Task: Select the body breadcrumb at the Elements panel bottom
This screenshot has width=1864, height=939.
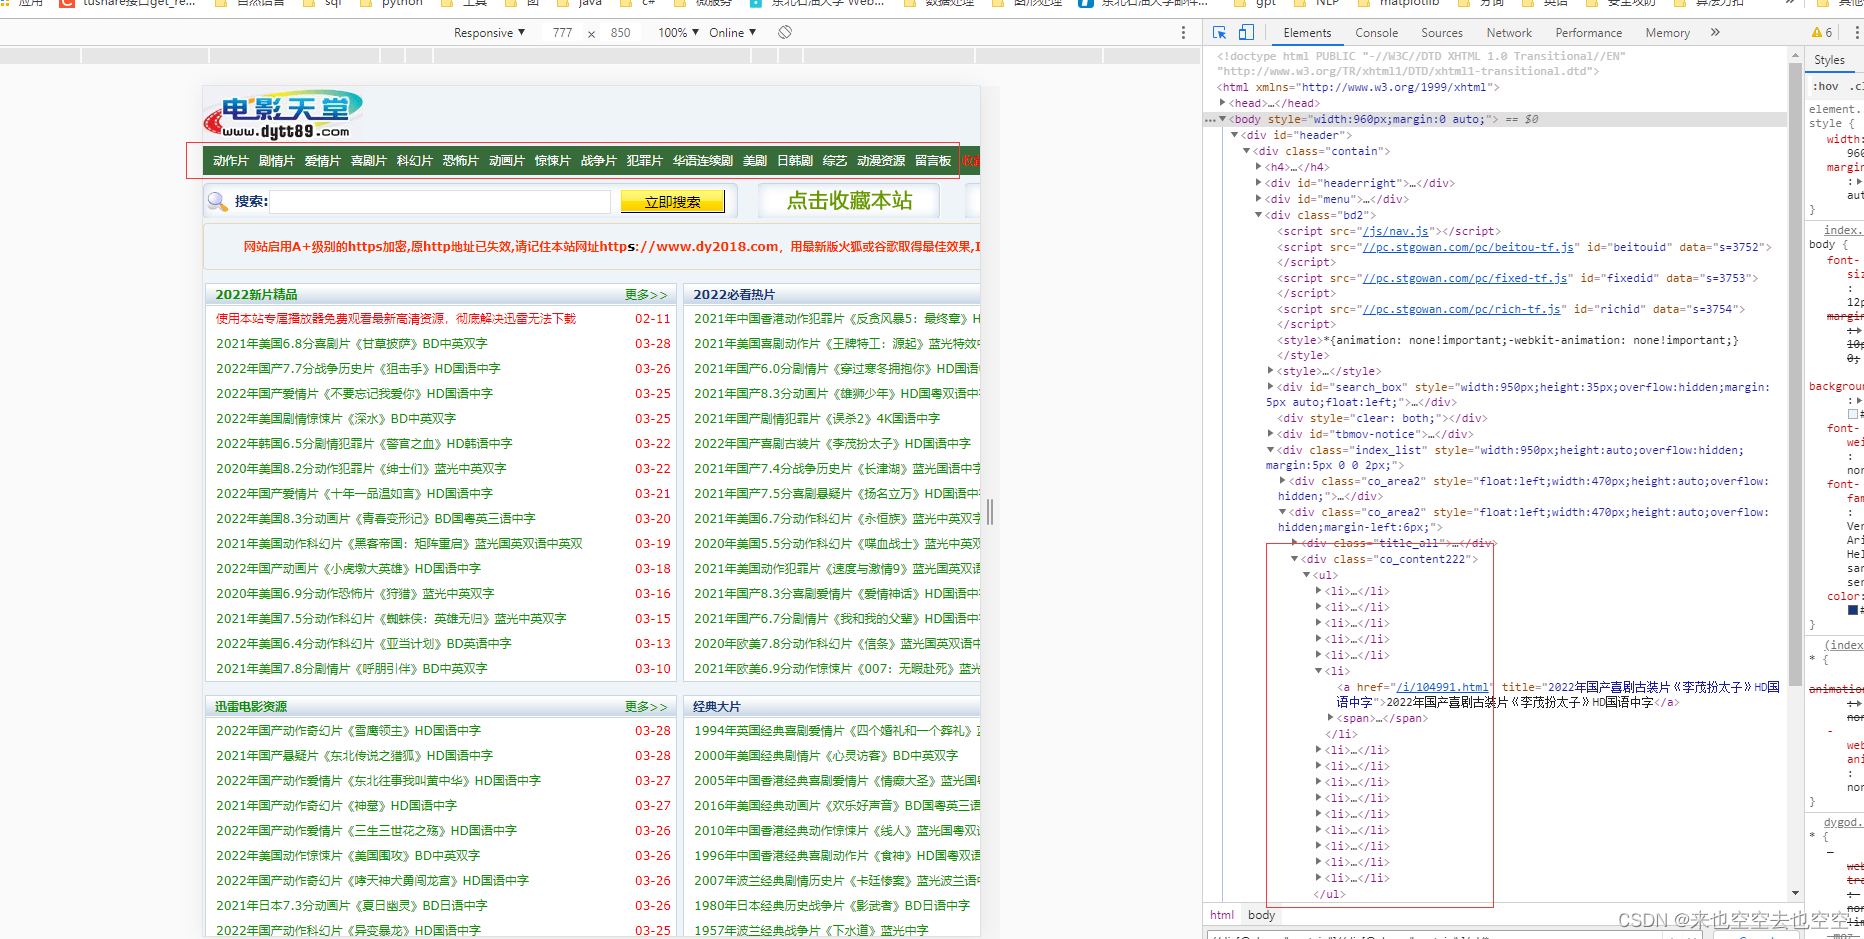Action: (1260, 914)
